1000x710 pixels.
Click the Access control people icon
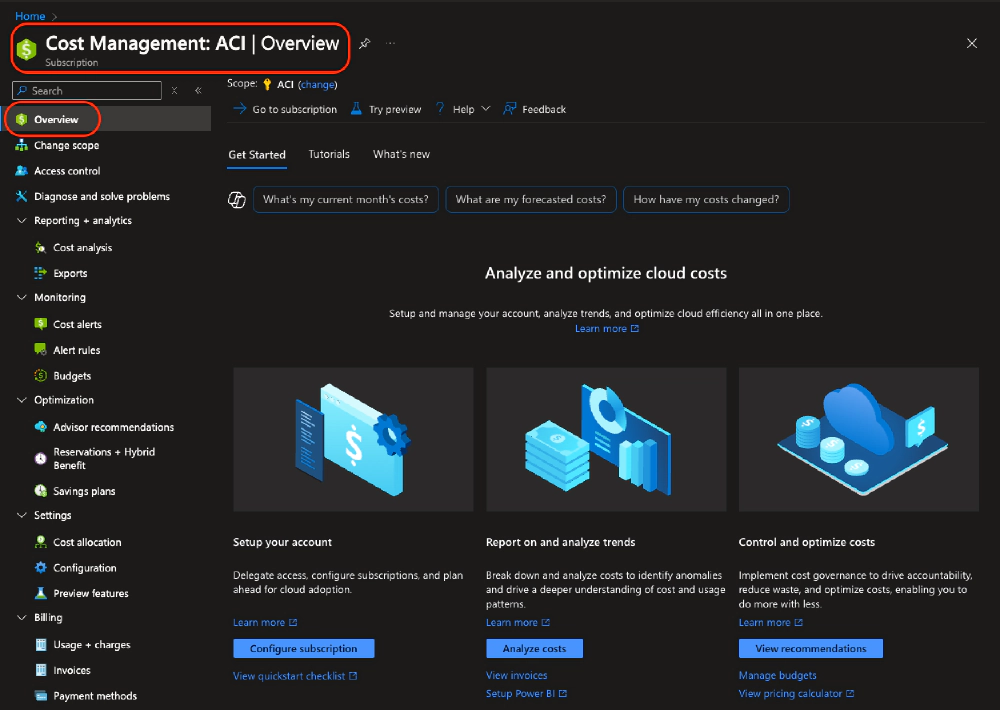(x=22, y=171)
